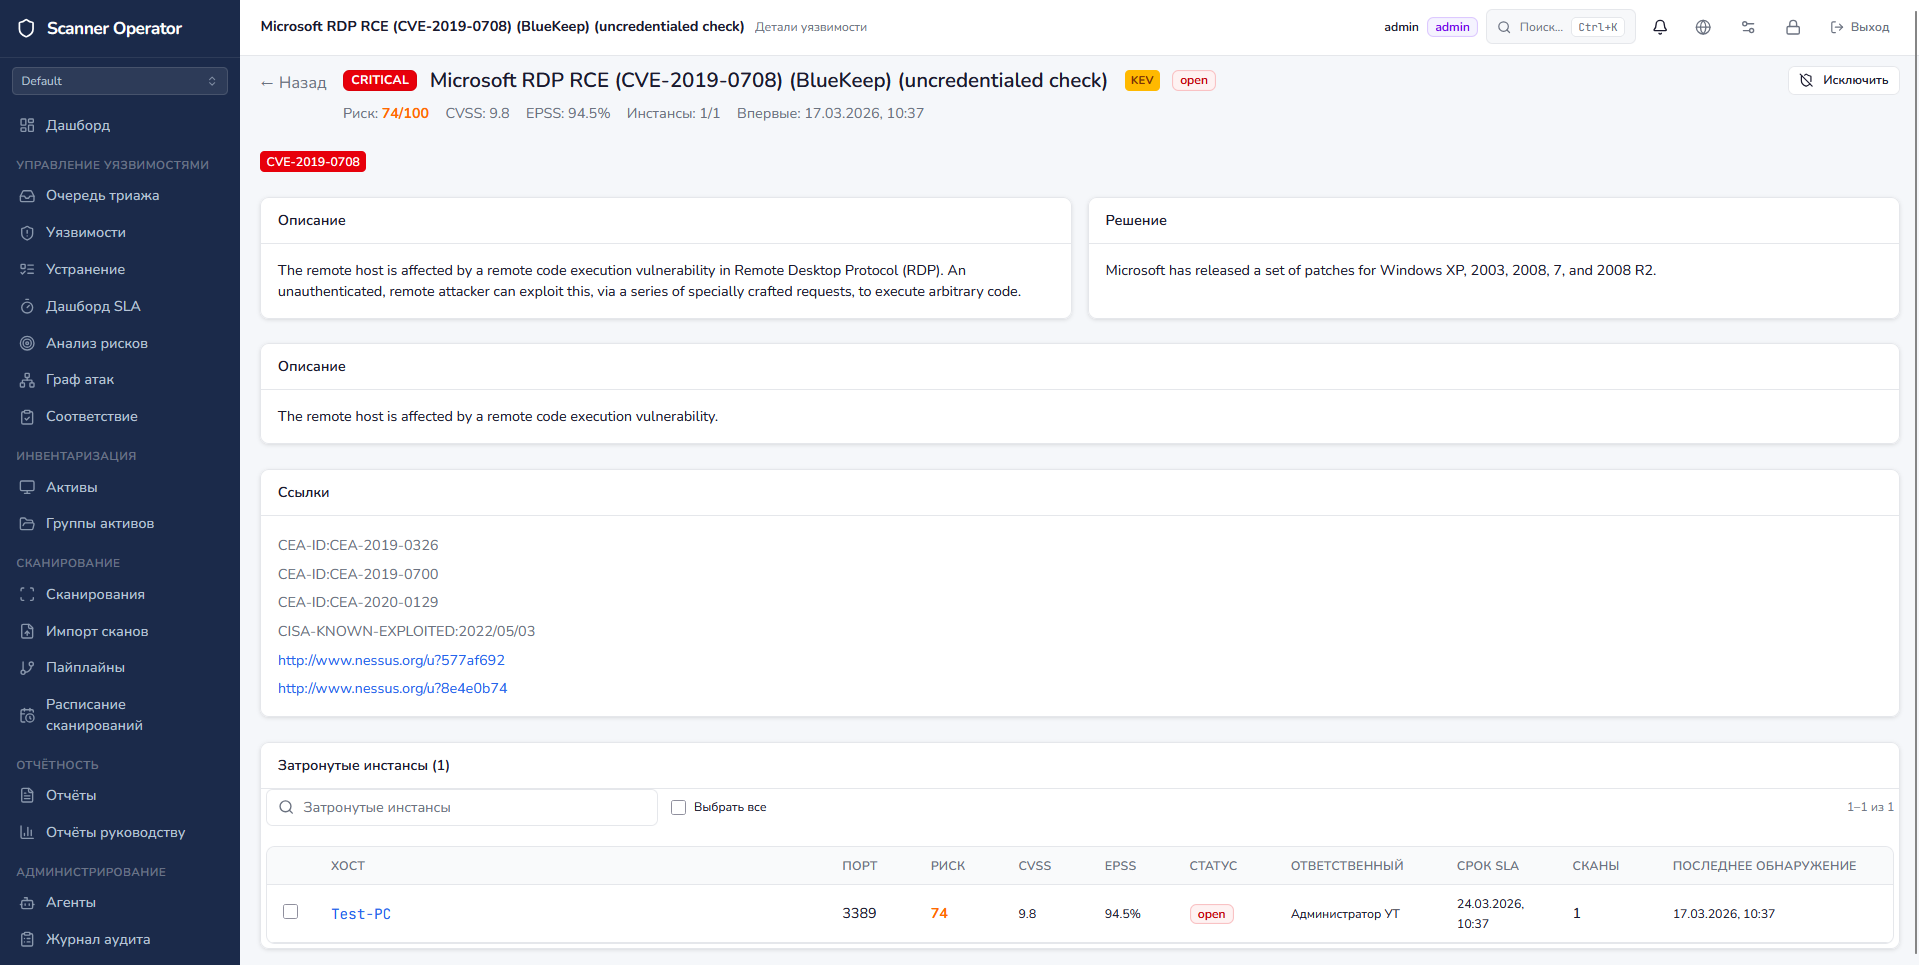1919x965 pixels.
Task: Open the settings sliders icon in header
Action: coord(1748,27)
